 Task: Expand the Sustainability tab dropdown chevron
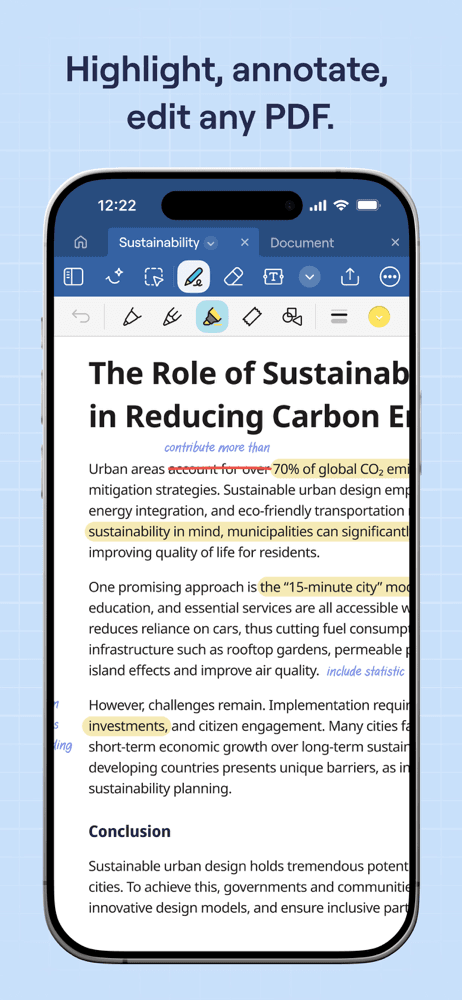click(211, 243)
